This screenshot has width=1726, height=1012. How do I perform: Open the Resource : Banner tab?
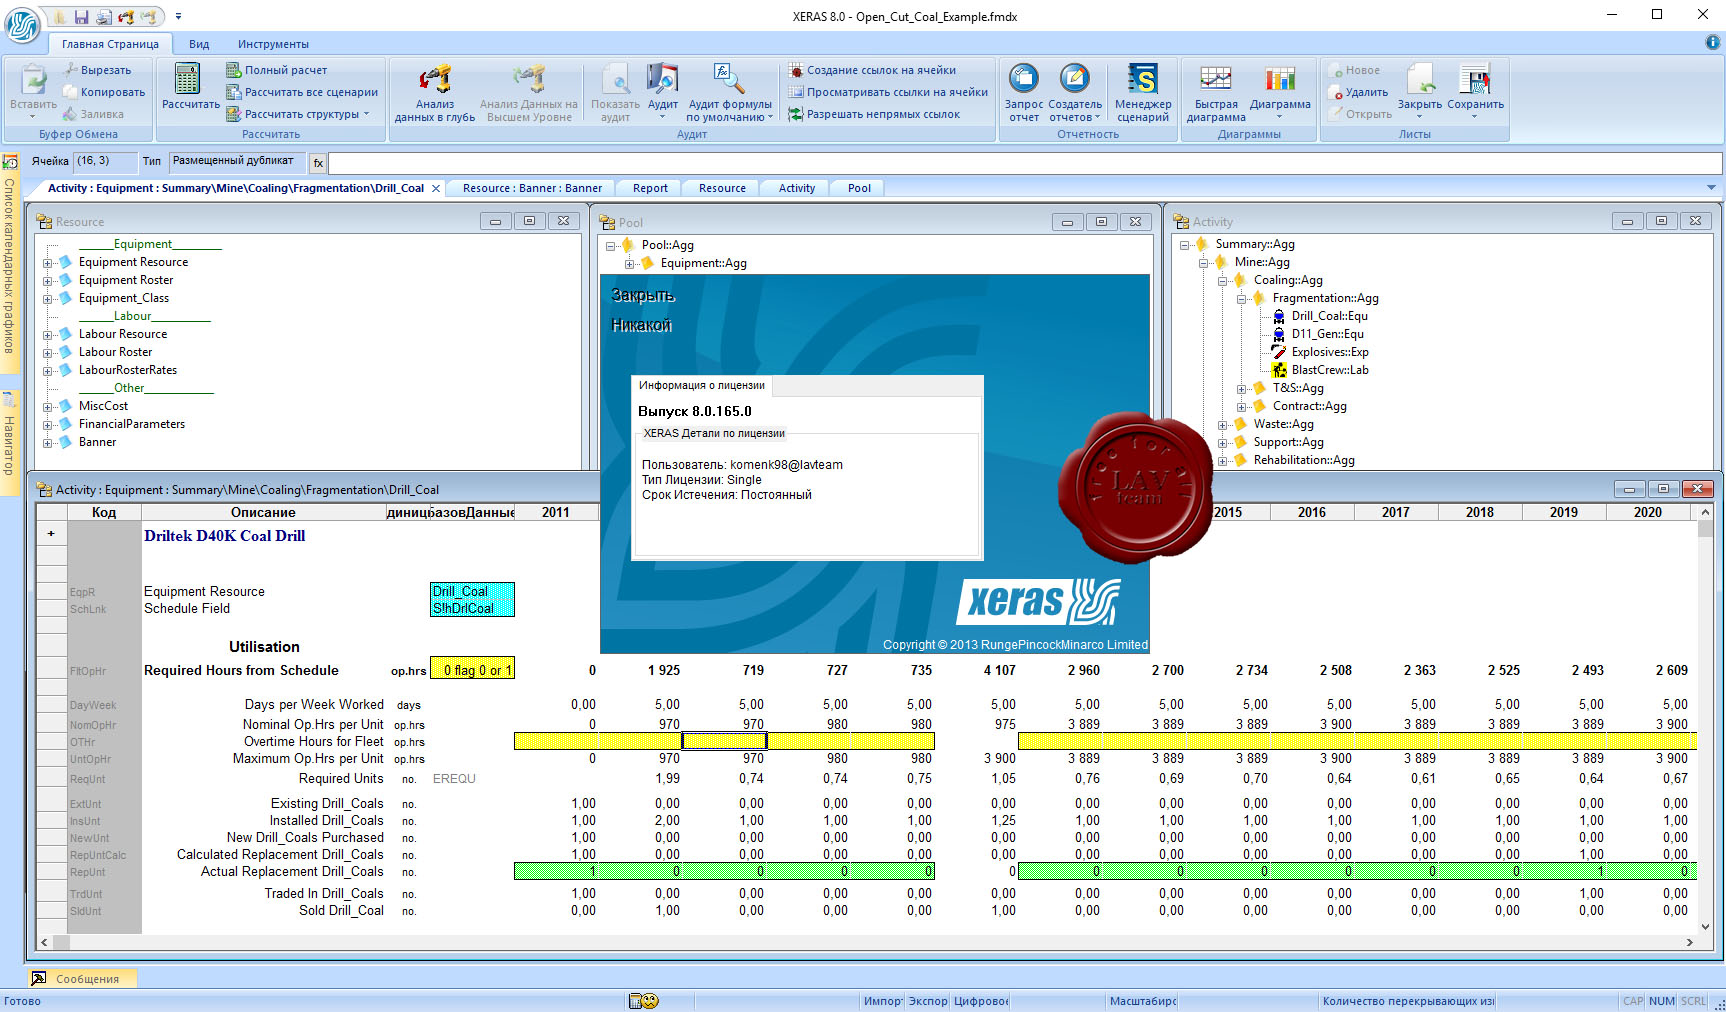532,188
